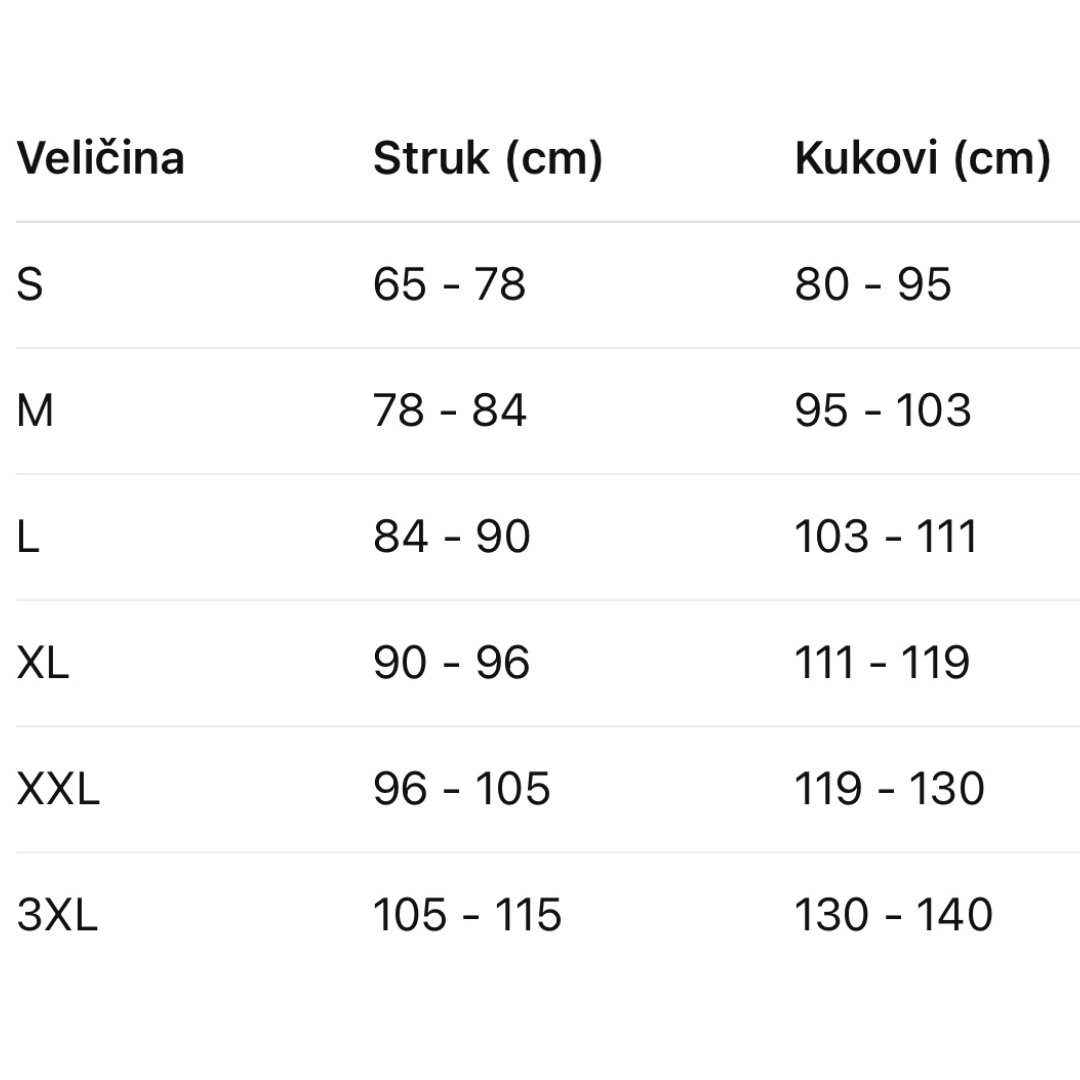This screenshot has height=1080, width=1080.
Task: Click waist value 90 - 96
Action: point(451,663)
